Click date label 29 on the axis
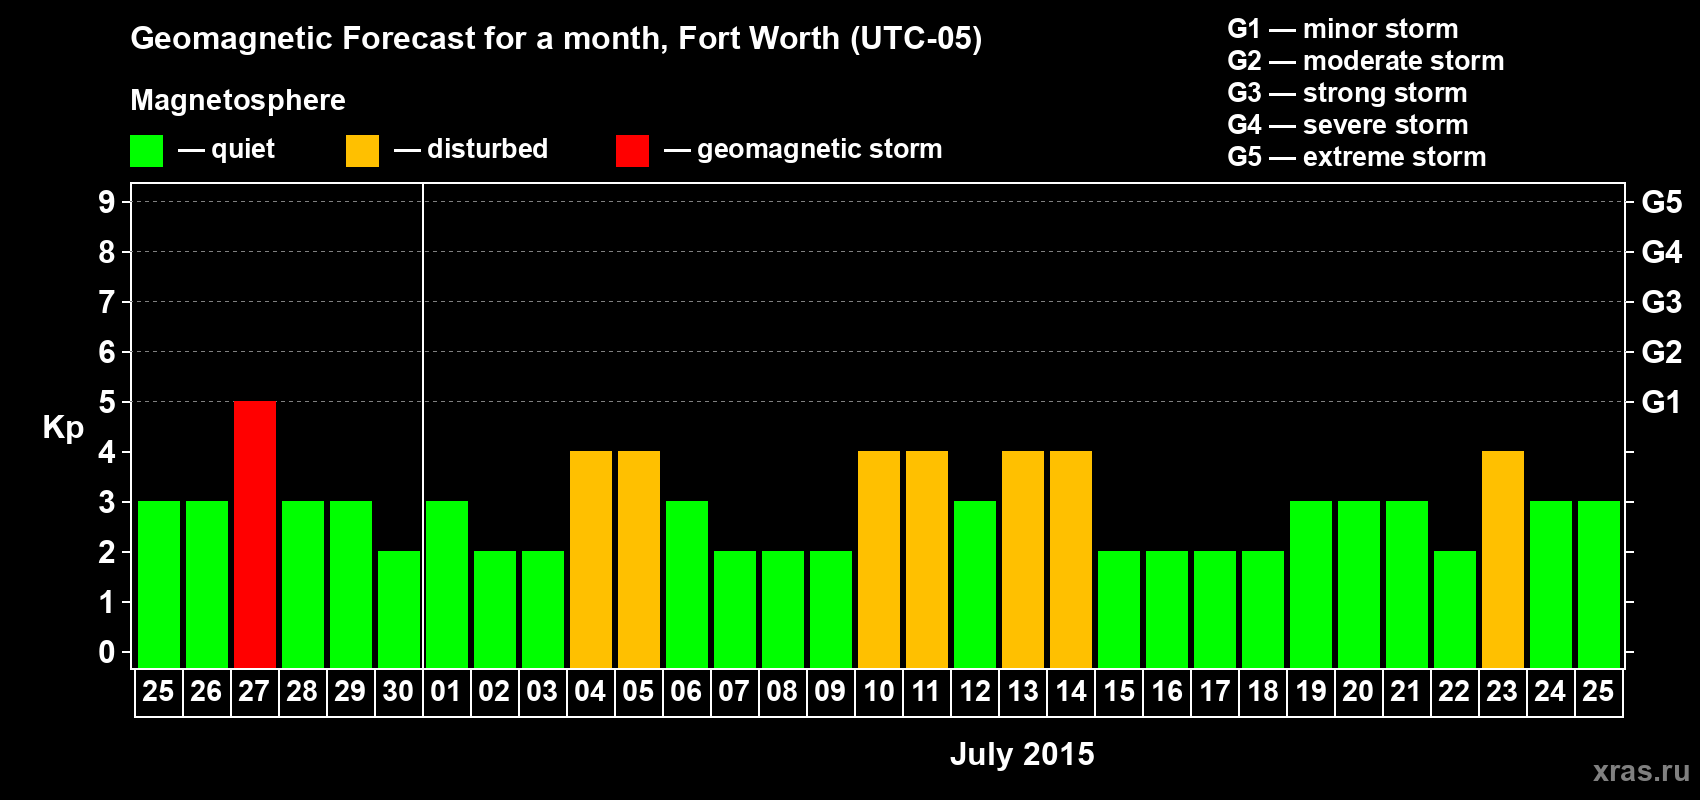Image resolution: width=1700 pixels, height=800 pixels. tap(350, 692)
